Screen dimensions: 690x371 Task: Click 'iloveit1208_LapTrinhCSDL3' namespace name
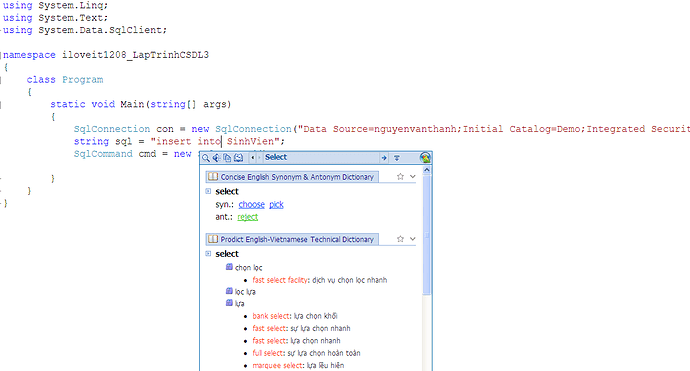pos(135,55)
